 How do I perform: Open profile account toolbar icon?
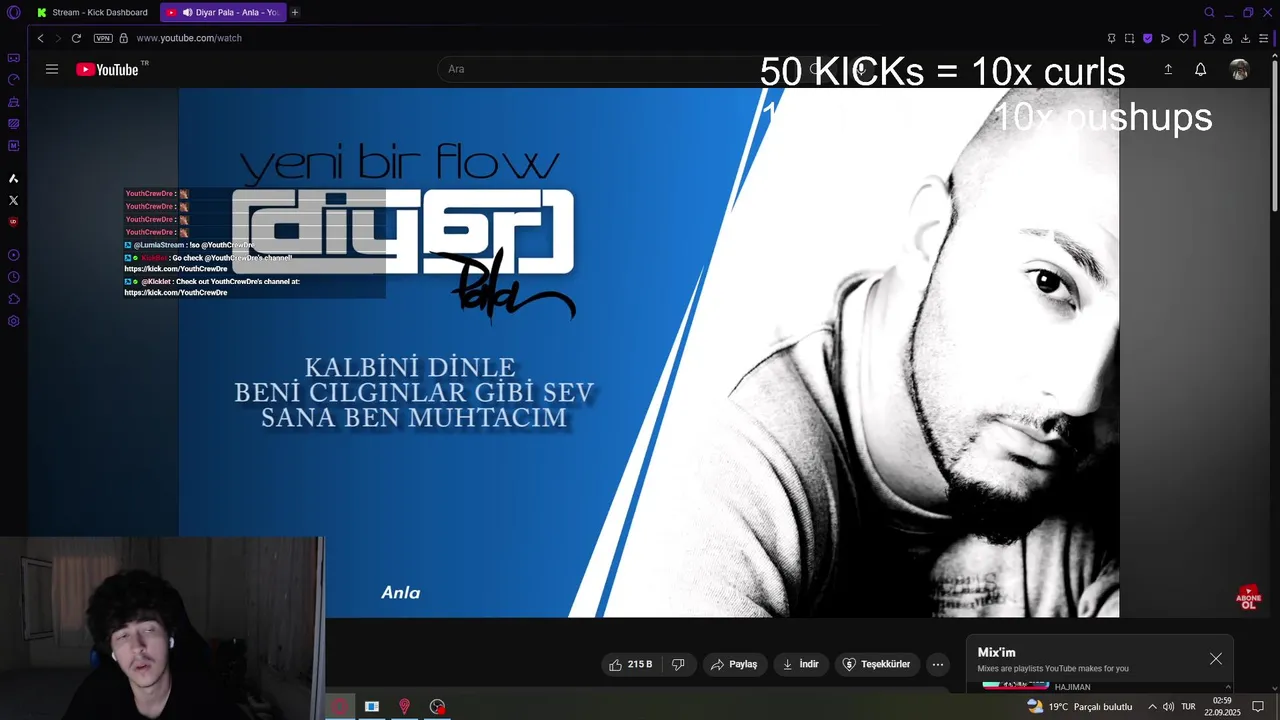click(x=1227, y=38)
